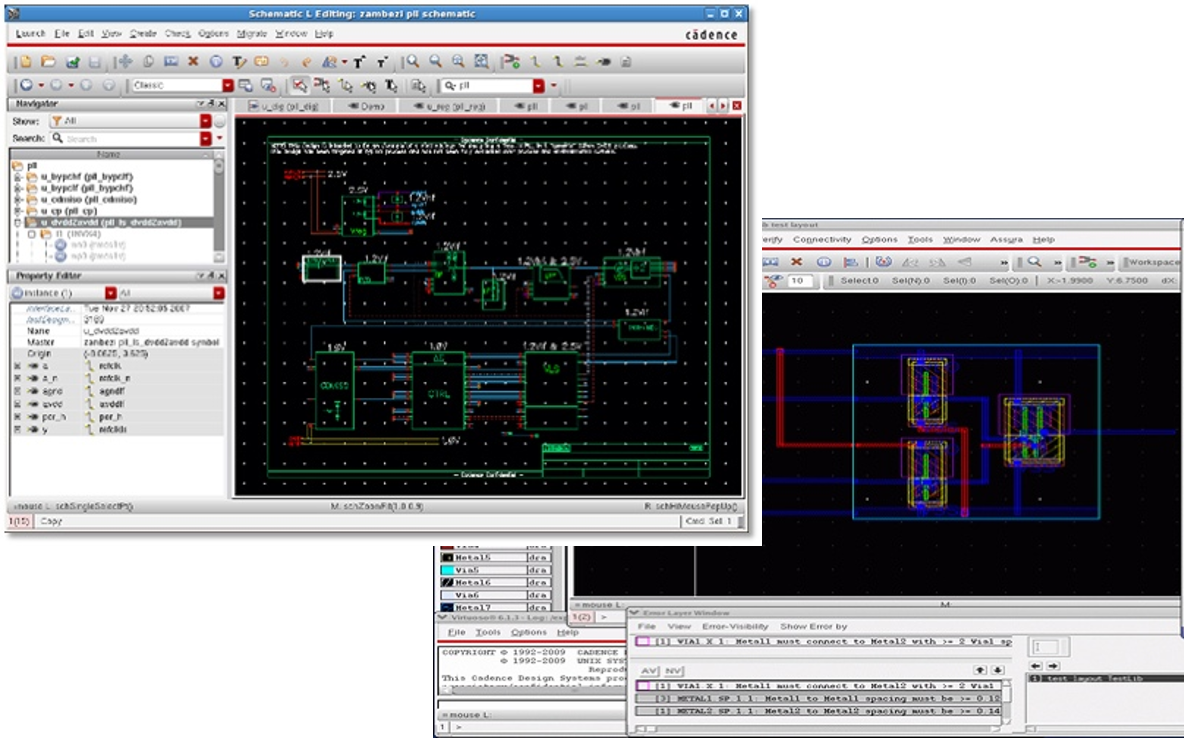Click the Check and Save icon
This screenshot has height=738, width=1184.
(x=72, y=62)
